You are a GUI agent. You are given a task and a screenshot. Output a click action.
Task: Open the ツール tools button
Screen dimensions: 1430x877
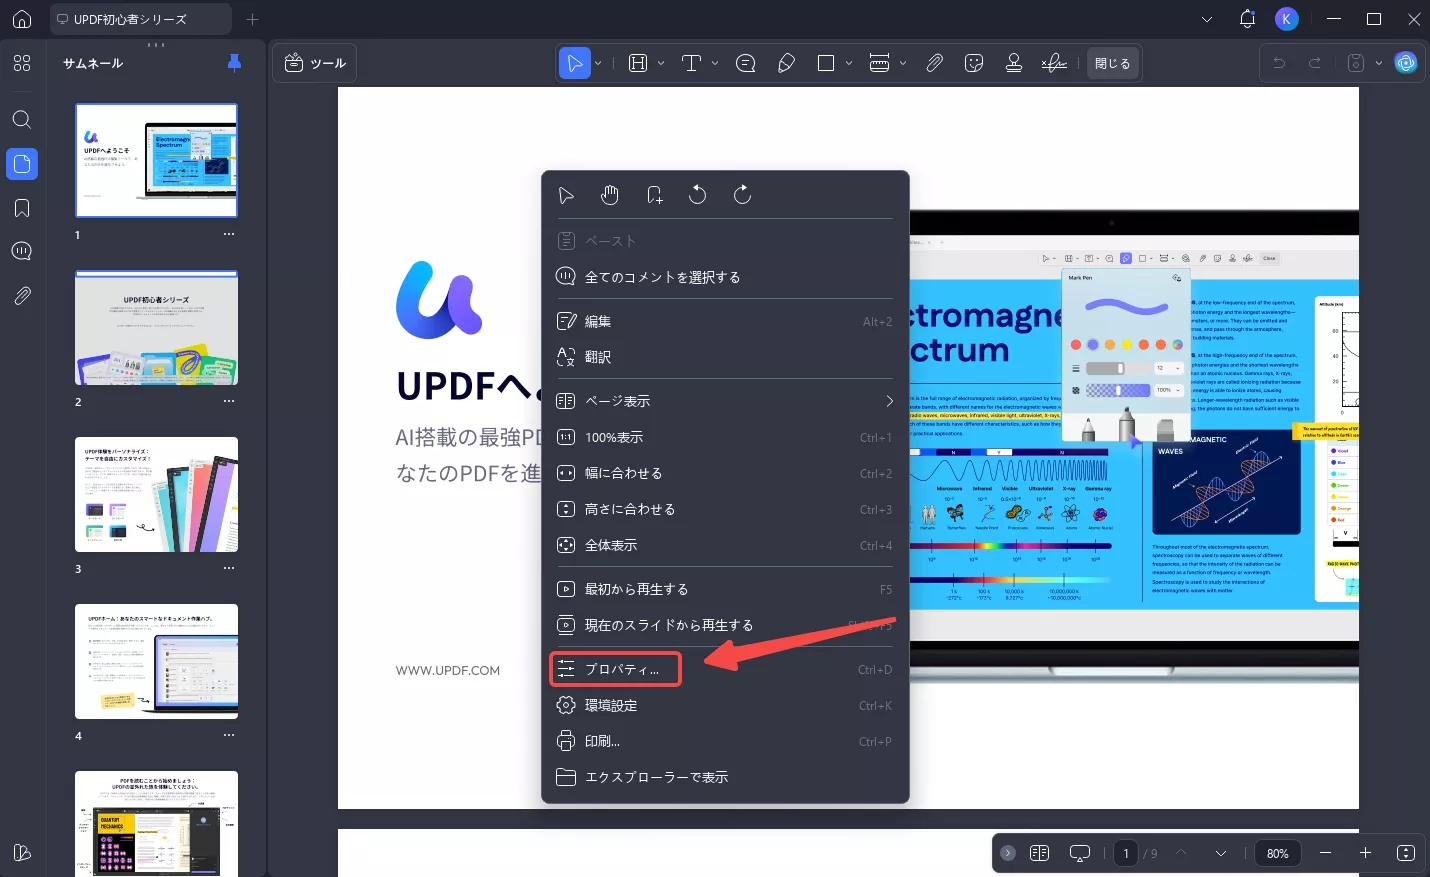[315, 63]
